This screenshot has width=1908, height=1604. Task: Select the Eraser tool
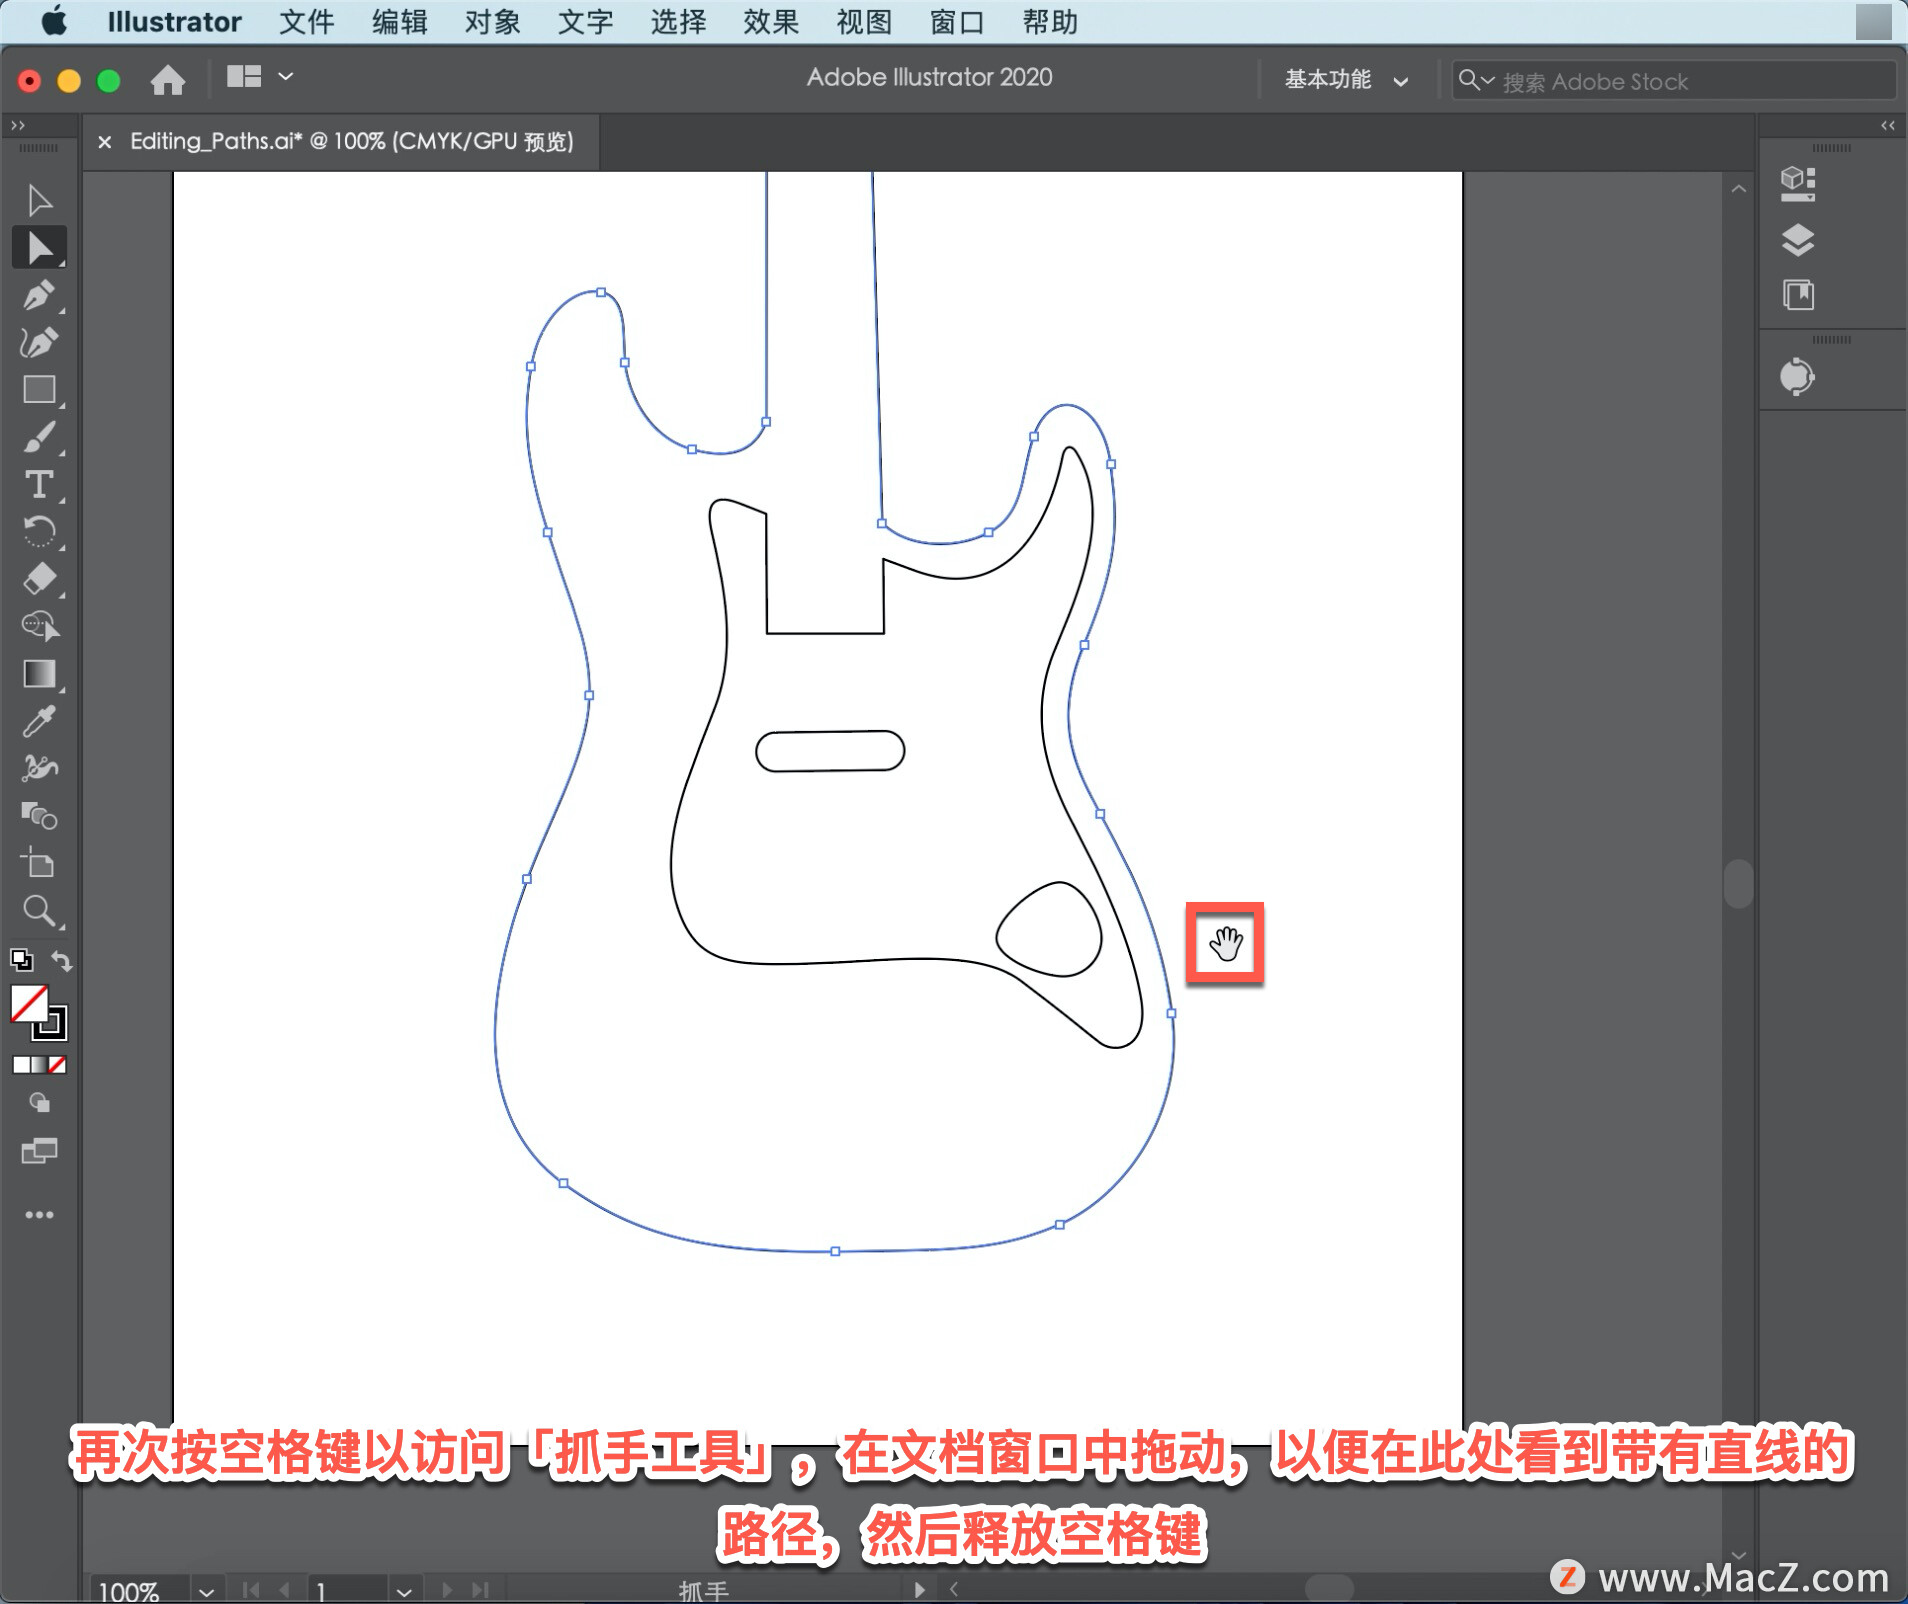[x=39, y=578]
